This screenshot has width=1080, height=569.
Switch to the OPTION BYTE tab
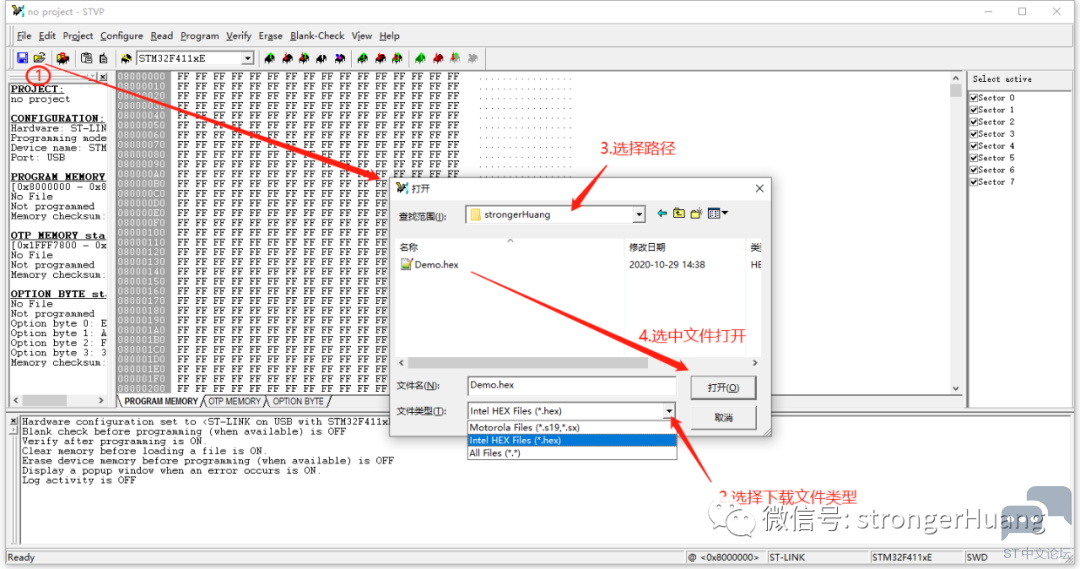[298, 401]
